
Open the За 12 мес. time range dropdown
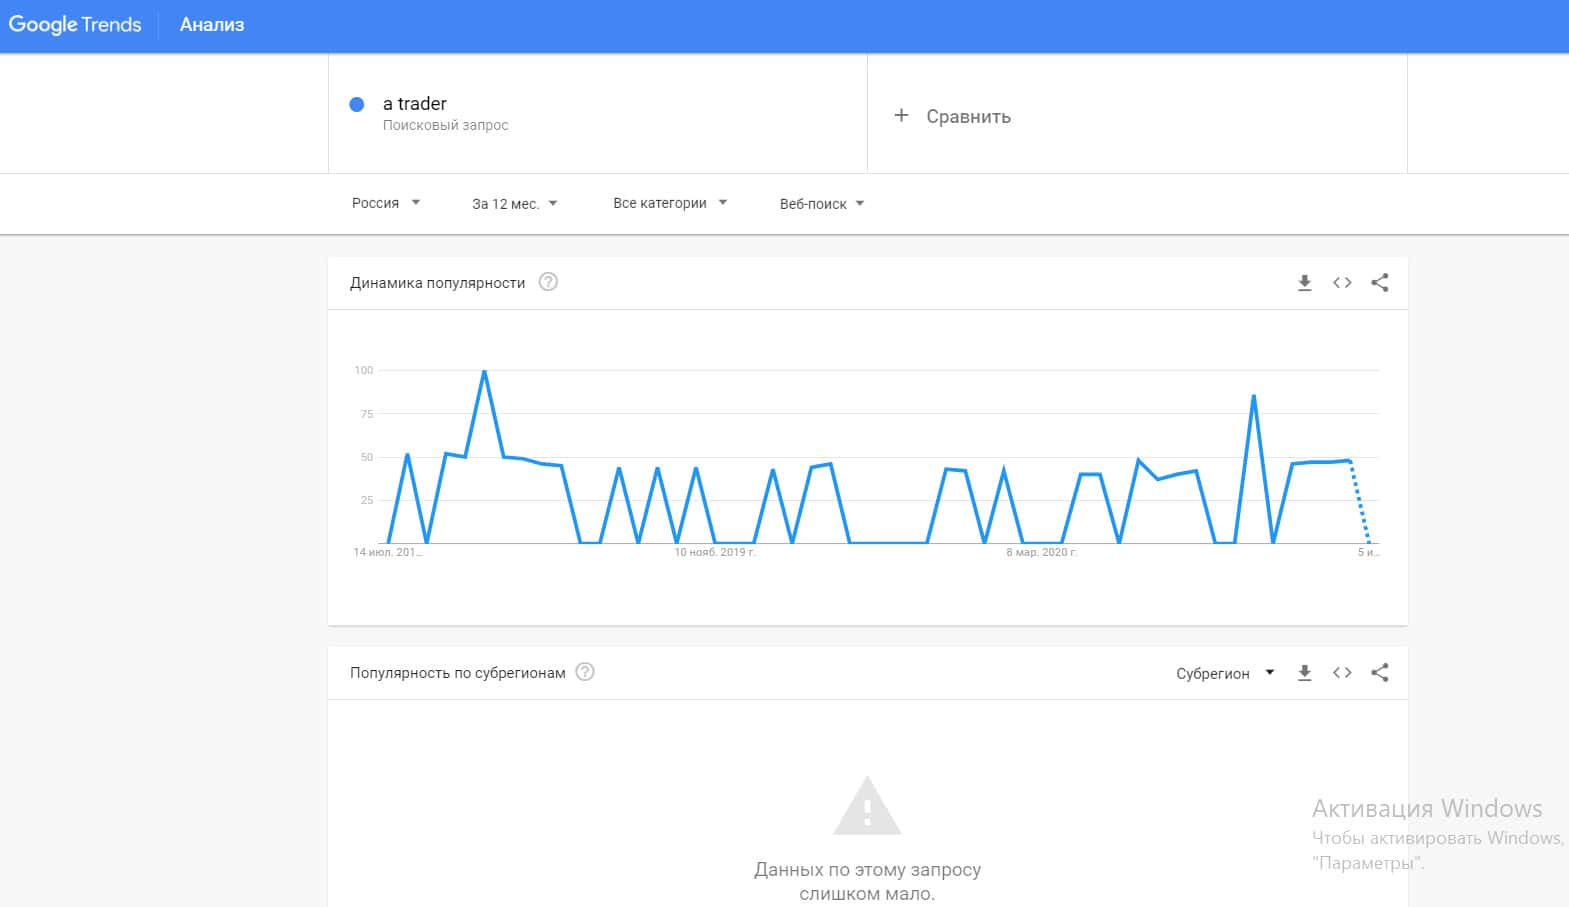514,204
